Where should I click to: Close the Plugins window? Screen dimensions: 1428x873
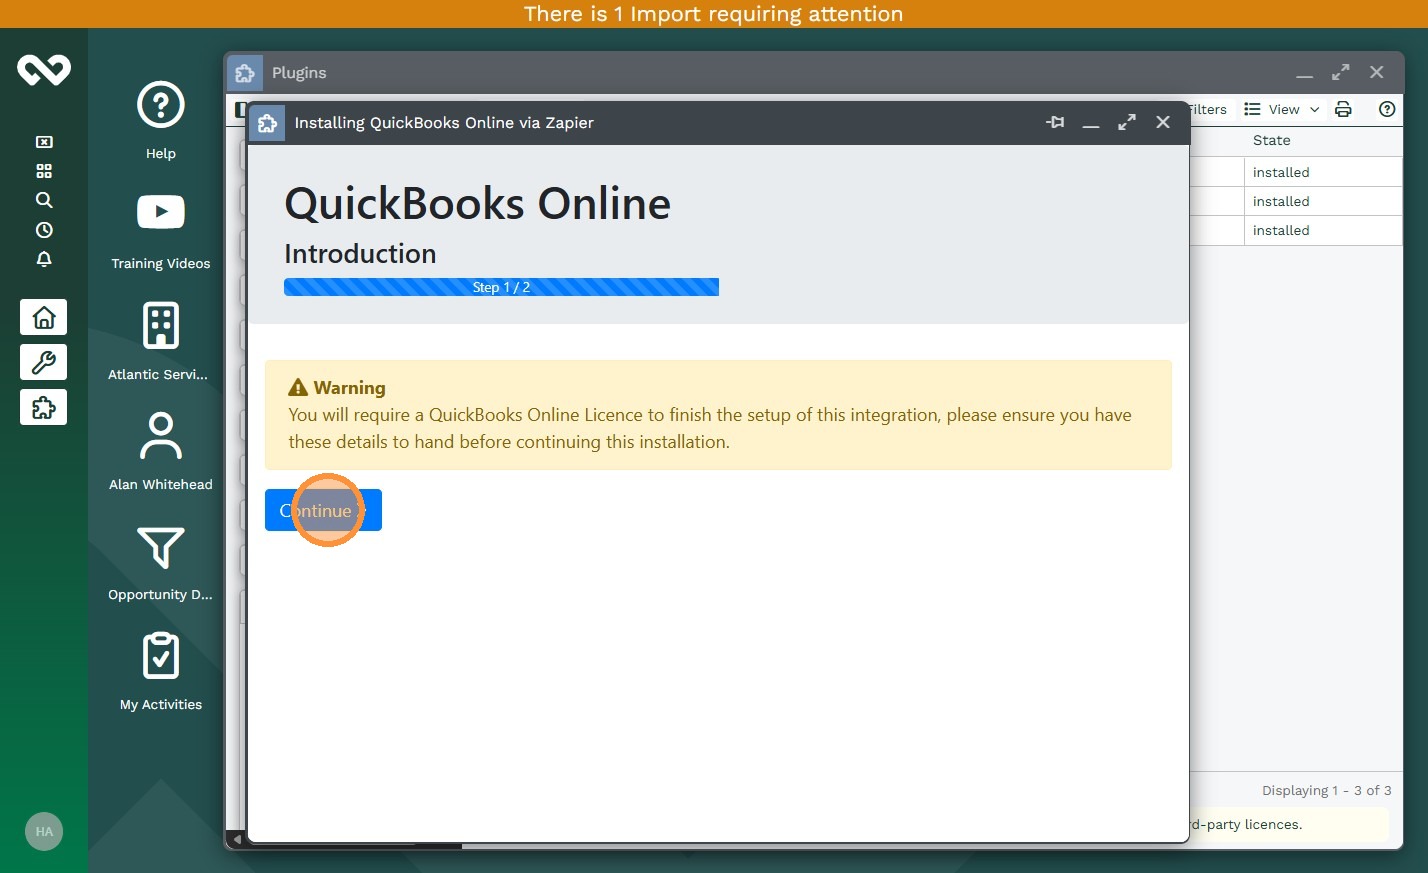pos(1377,72)
